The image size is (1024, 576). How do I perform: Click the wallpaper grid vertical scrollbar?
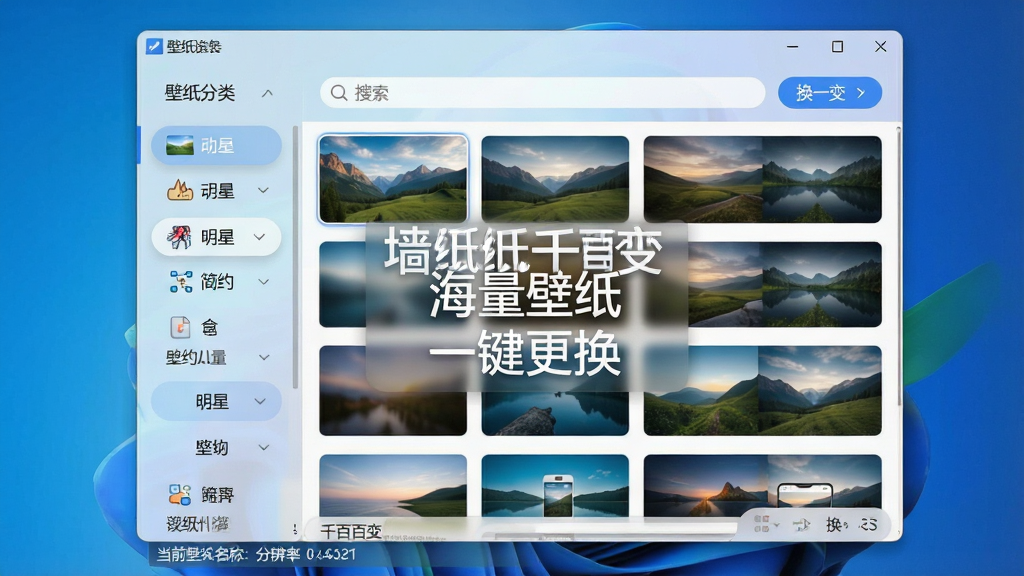899,266
